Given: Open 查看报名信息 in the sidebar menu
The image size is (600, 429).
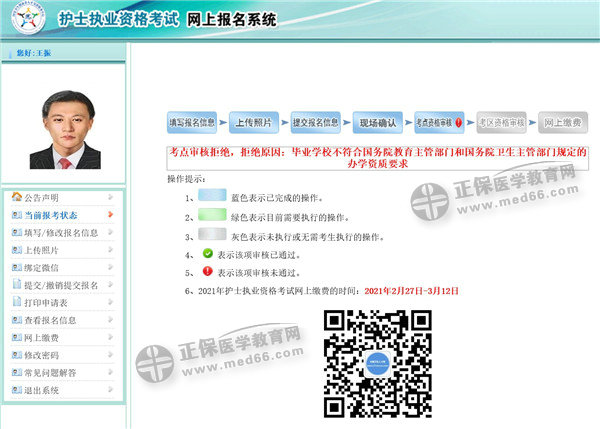Looking at the screenshot, I should pyautogui.click(x=50, y=320).
